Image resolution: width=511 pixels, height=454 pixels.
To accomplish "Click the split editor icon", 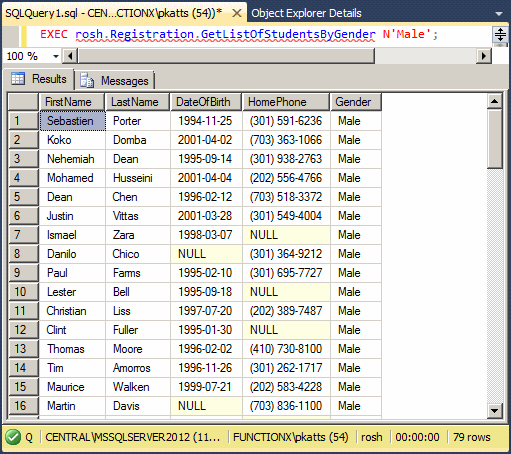I will [x=500, y=35].
